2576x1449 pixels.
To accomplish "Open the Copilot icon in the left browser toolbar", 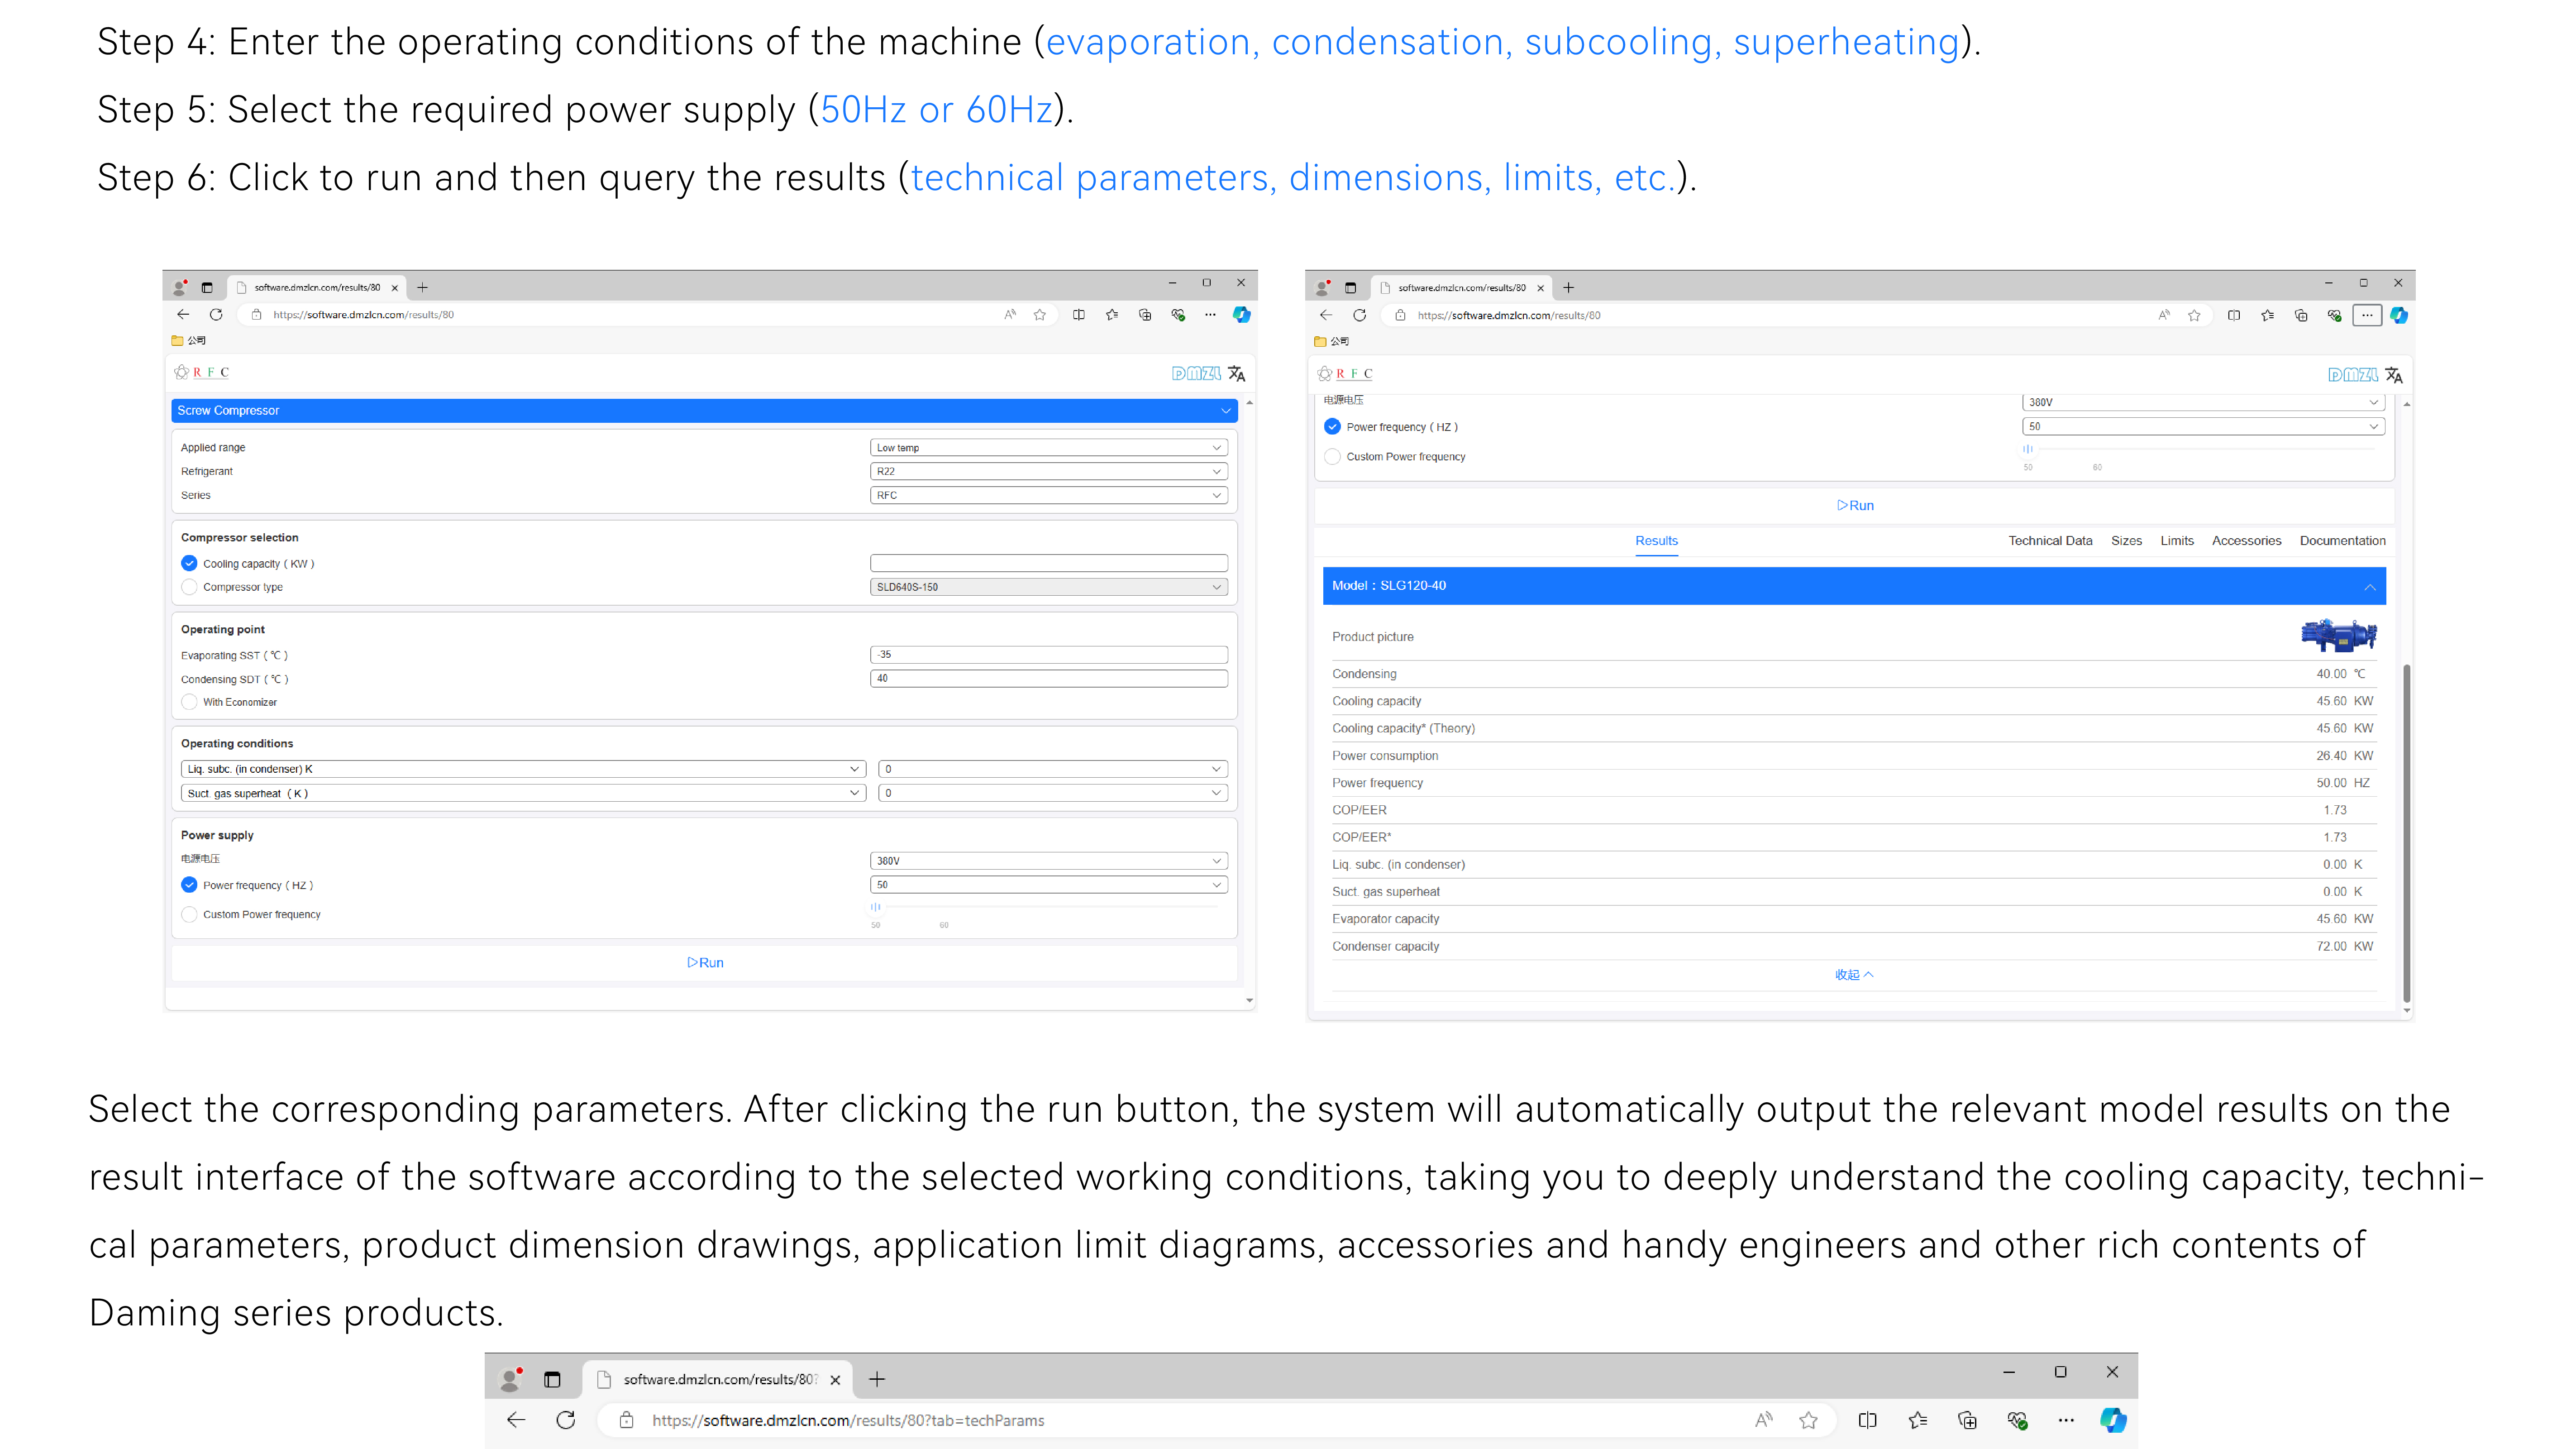I will click(1242, 314).
